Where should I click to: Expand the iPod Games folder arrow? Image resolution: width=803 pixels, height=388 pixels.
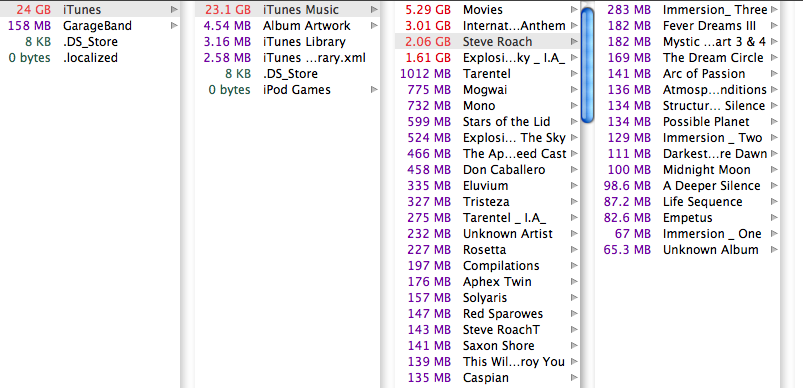[375, 90]
